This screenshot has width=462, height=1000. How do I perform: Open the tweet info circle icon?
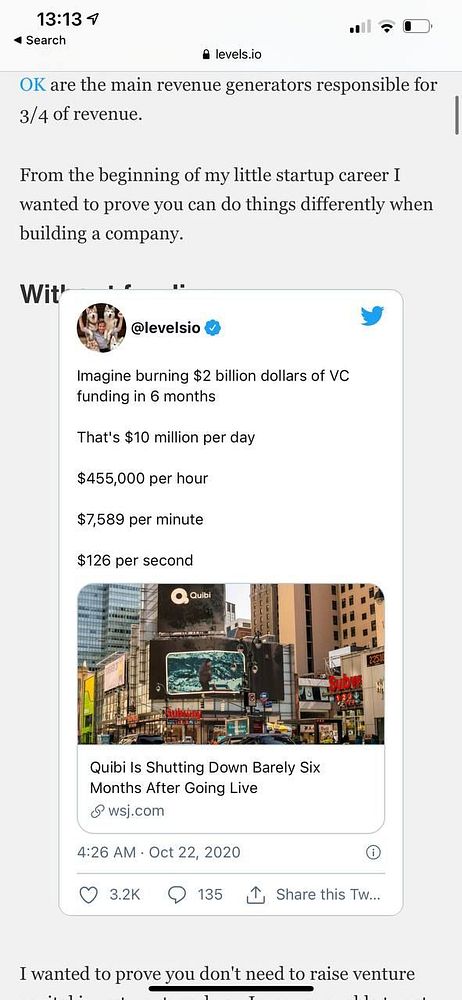pyautogui.click(x=375, y=852)
